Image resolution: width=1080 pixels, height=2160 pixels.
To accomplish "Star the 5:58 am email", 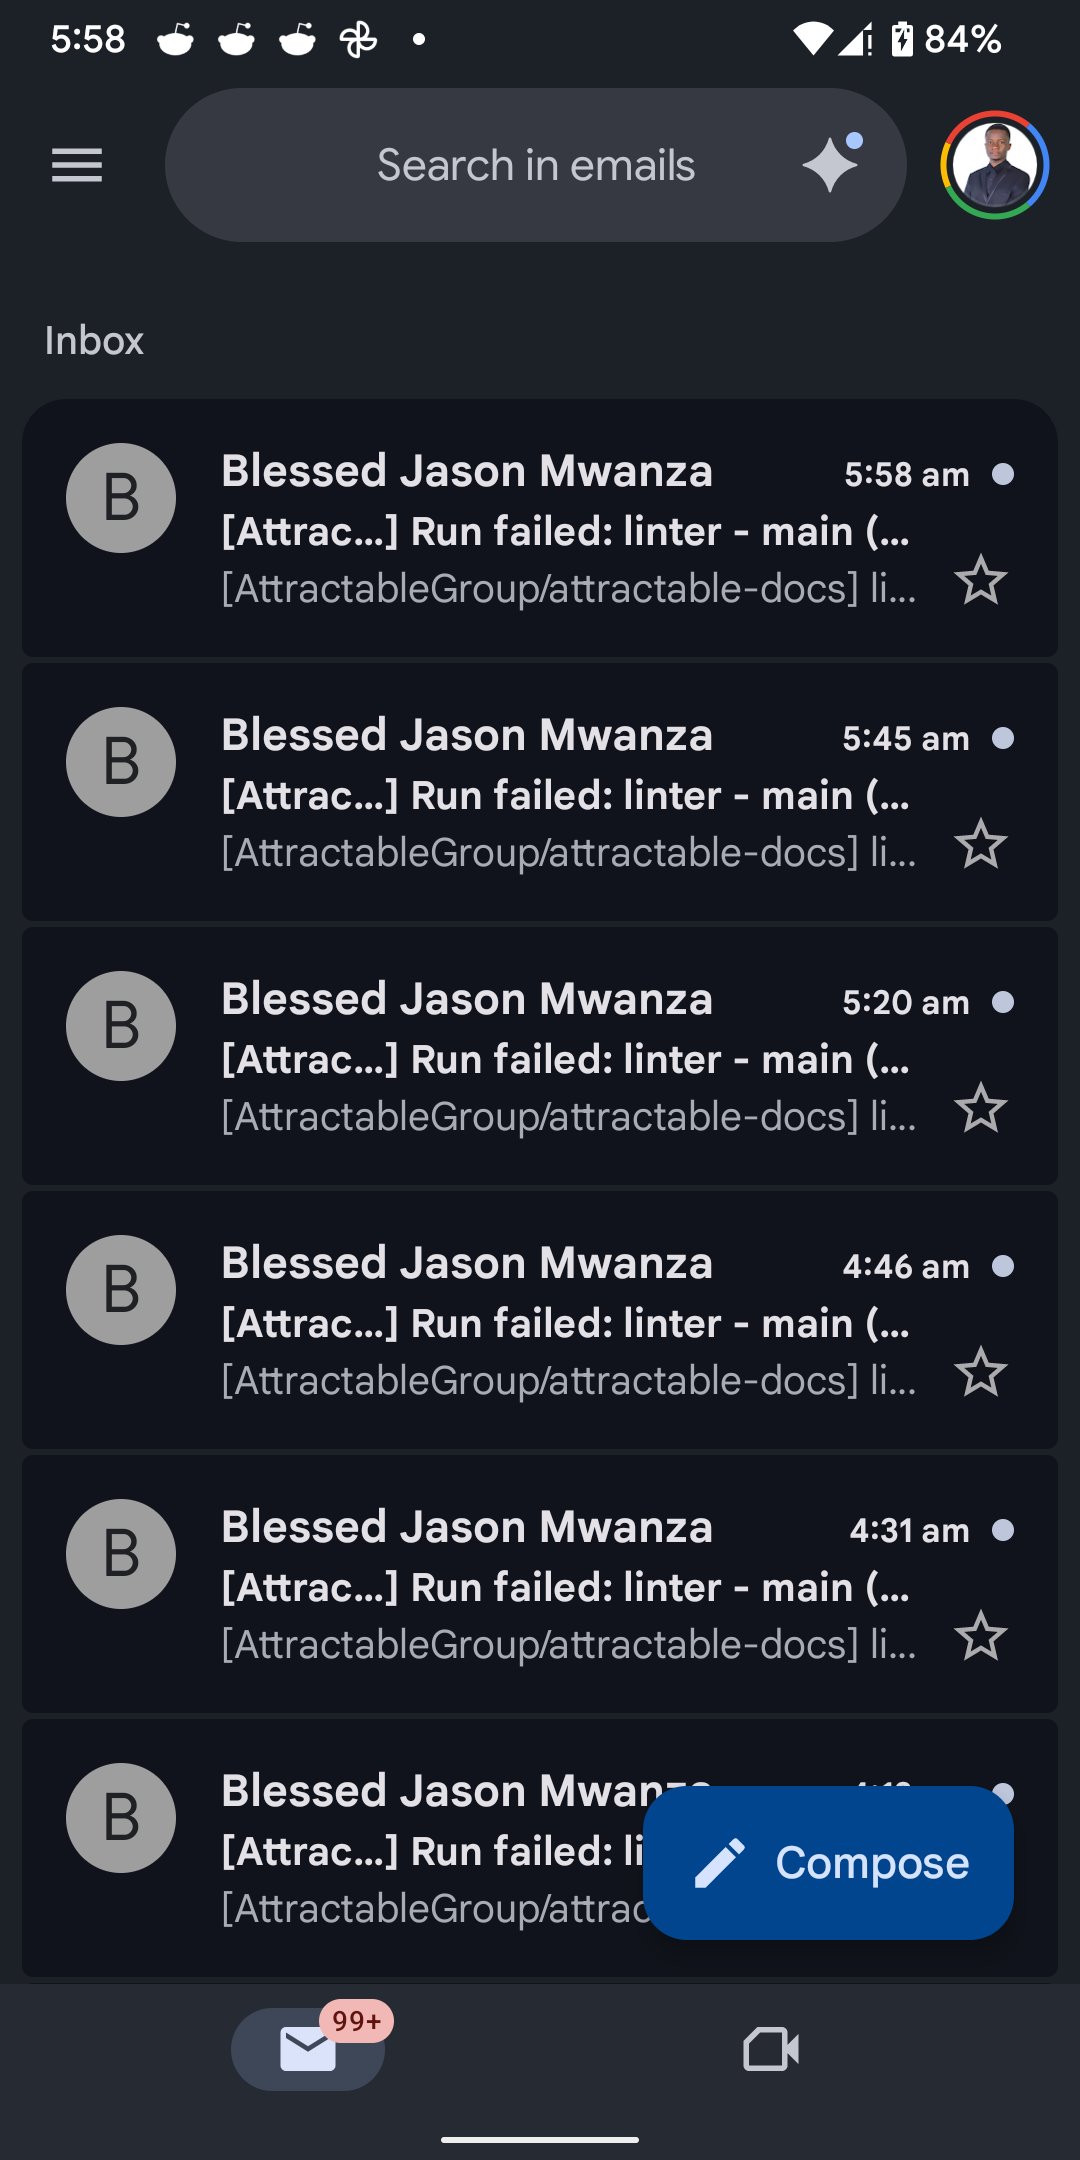I will pos(980,580).
